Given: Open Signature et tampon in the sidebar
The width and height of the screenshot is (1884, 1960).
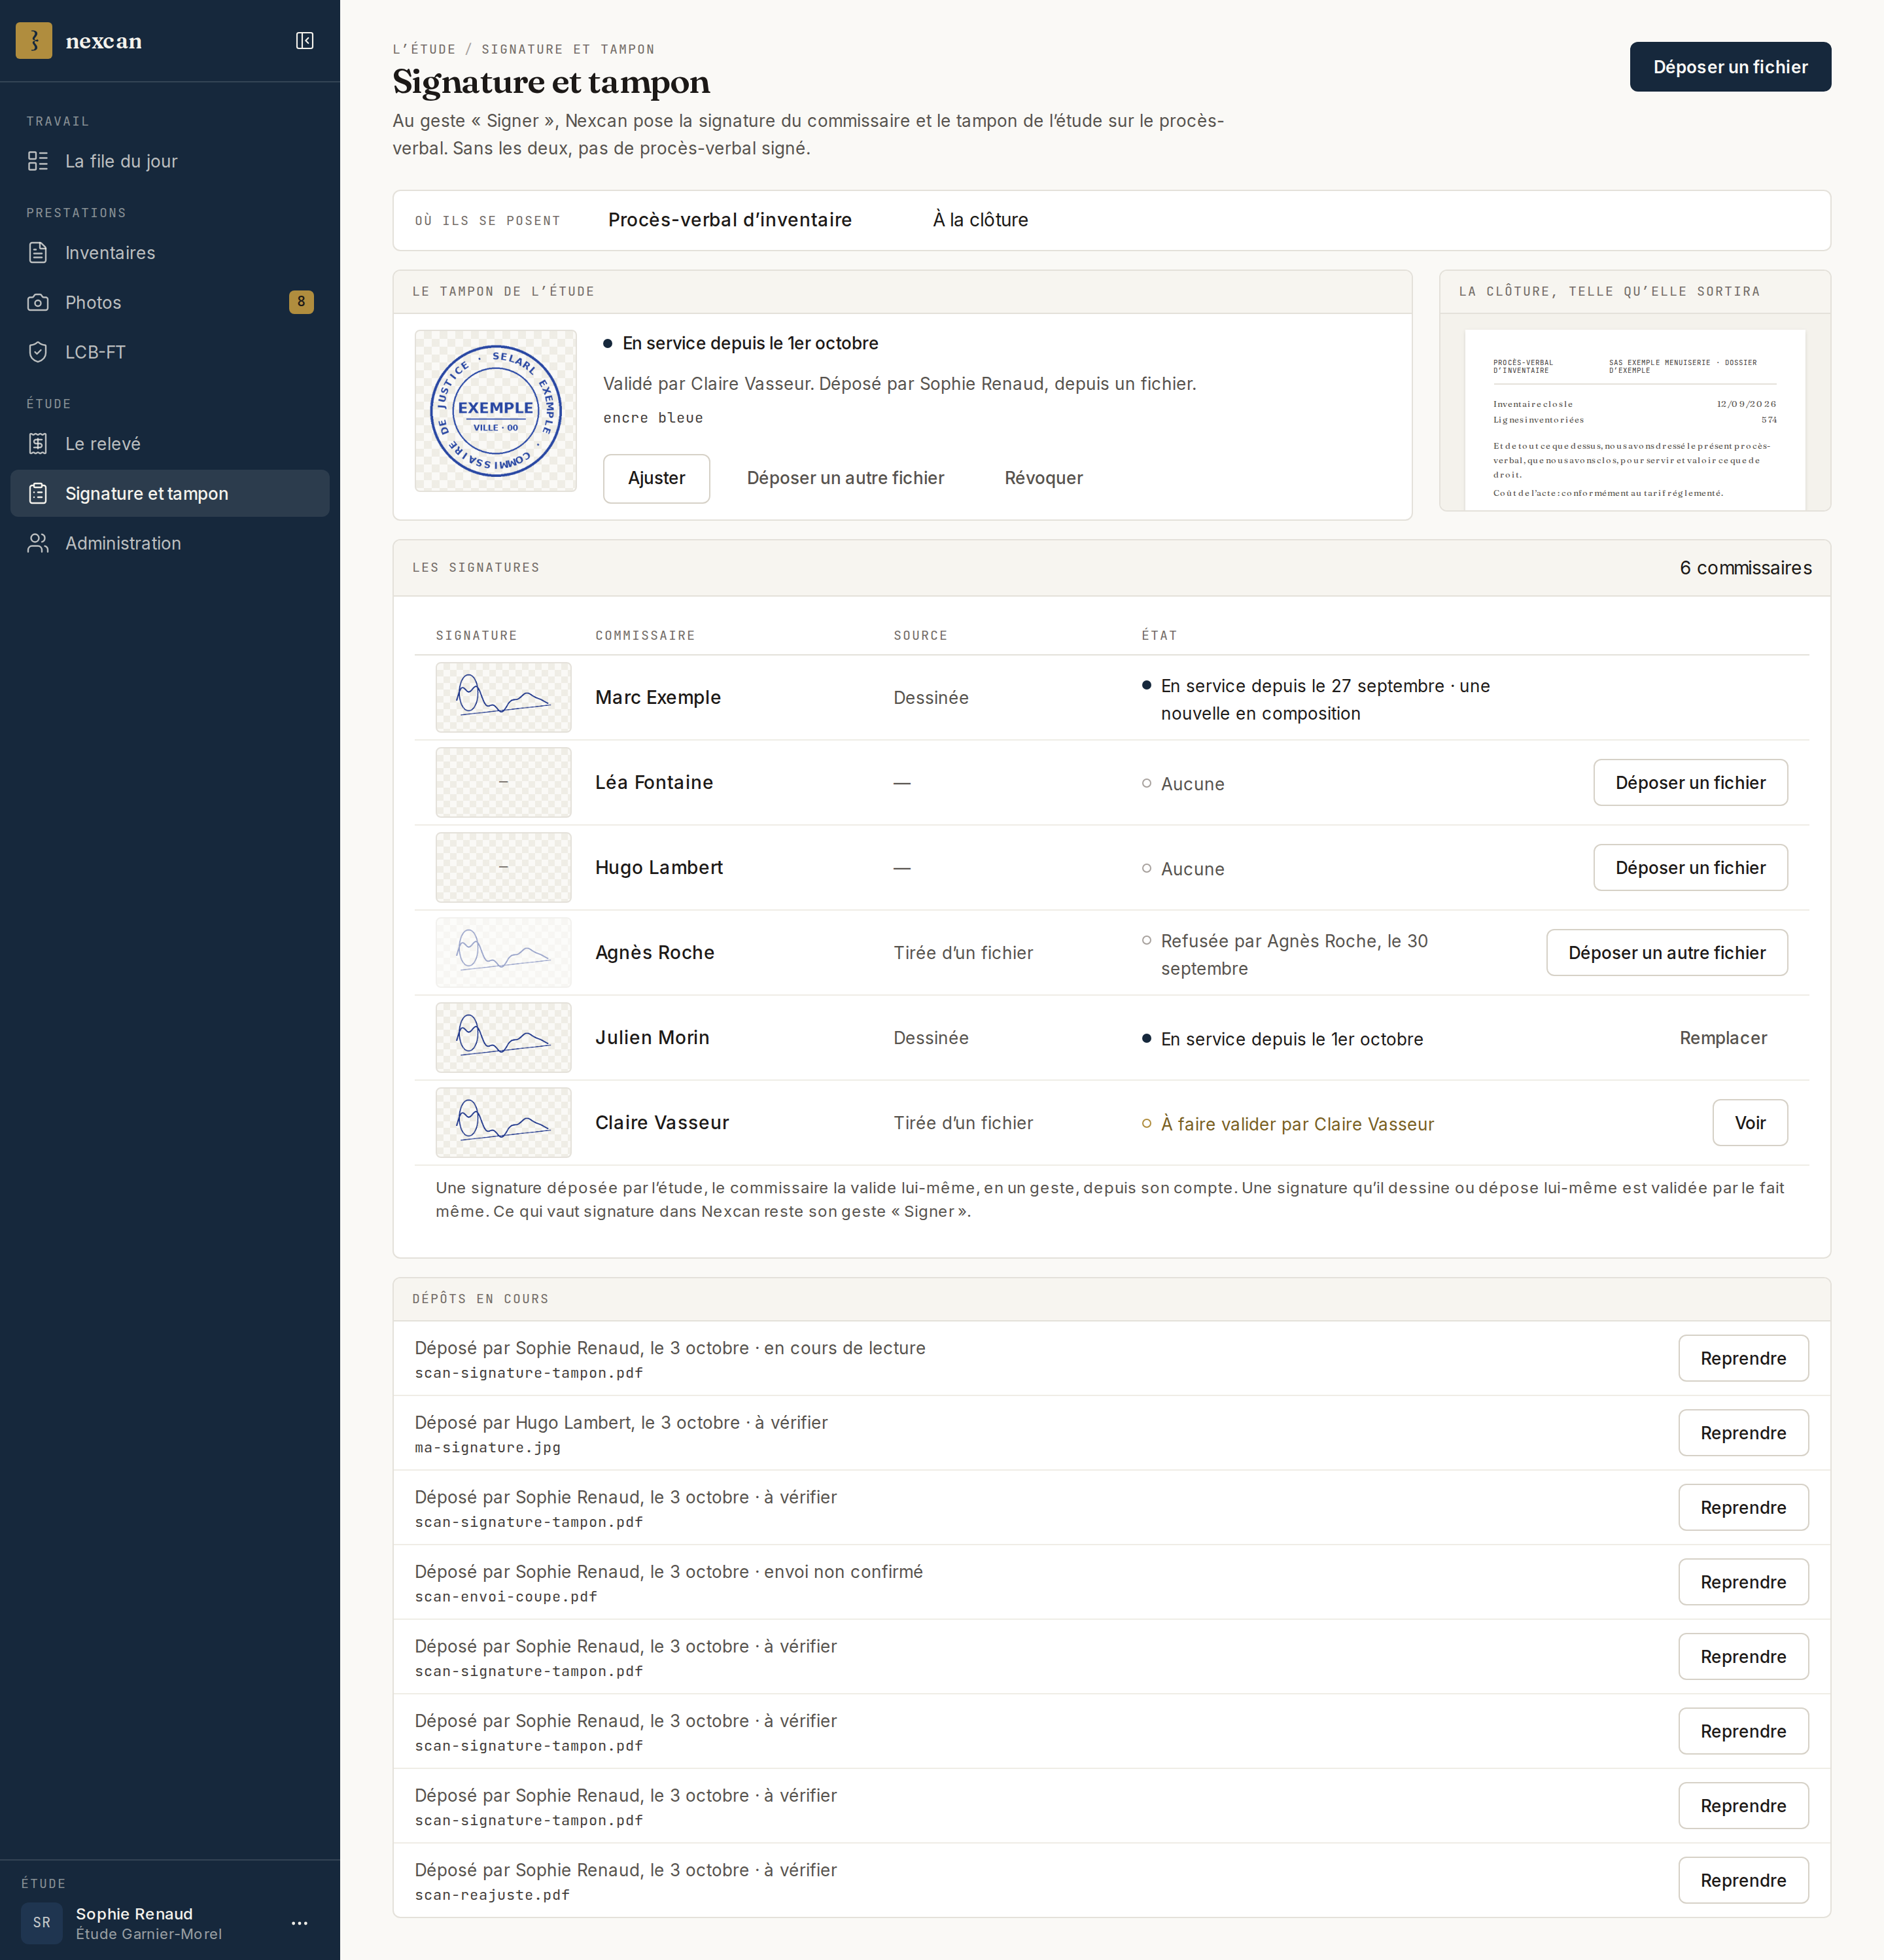Looking at the screenshot, I should coord(170,493).
